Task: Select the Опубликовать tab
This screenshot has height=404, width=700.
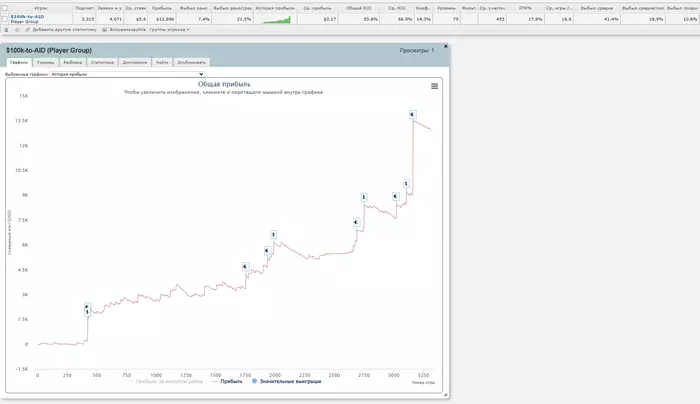Action: tap(192, 62)
